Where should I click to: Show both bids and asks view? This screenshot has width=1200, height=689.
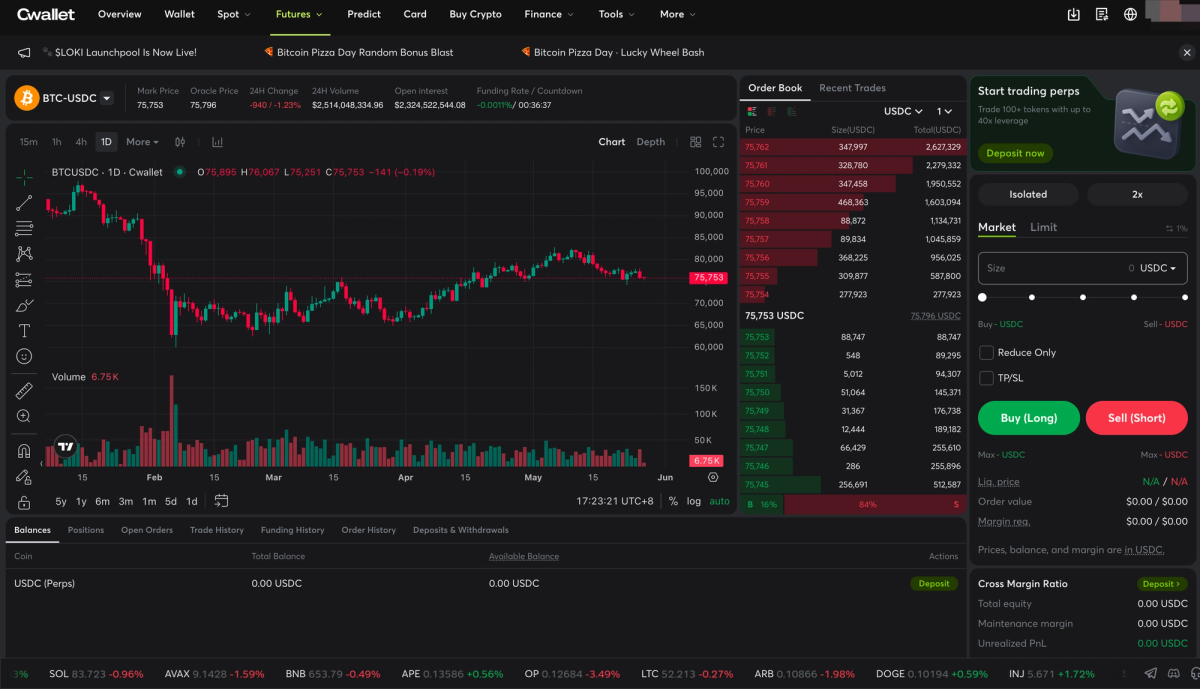click(x=752, y=111)
